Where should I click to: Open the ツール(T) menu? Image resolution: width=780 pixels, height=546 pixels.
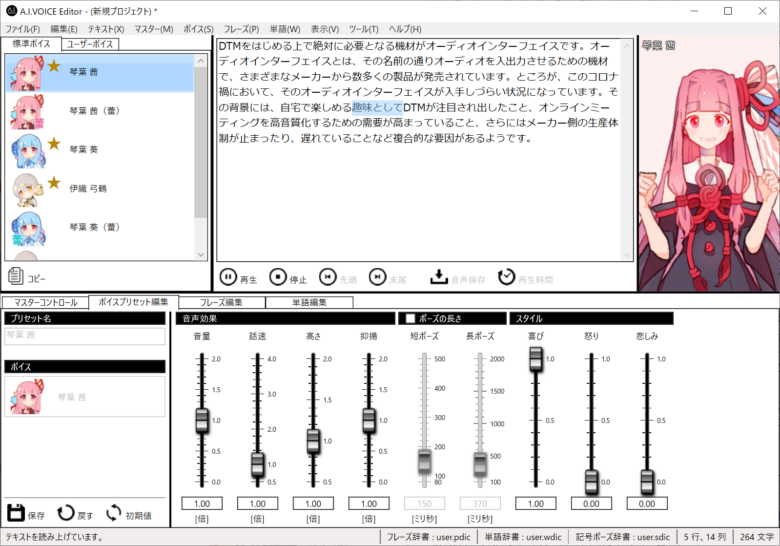coord(364,29)
